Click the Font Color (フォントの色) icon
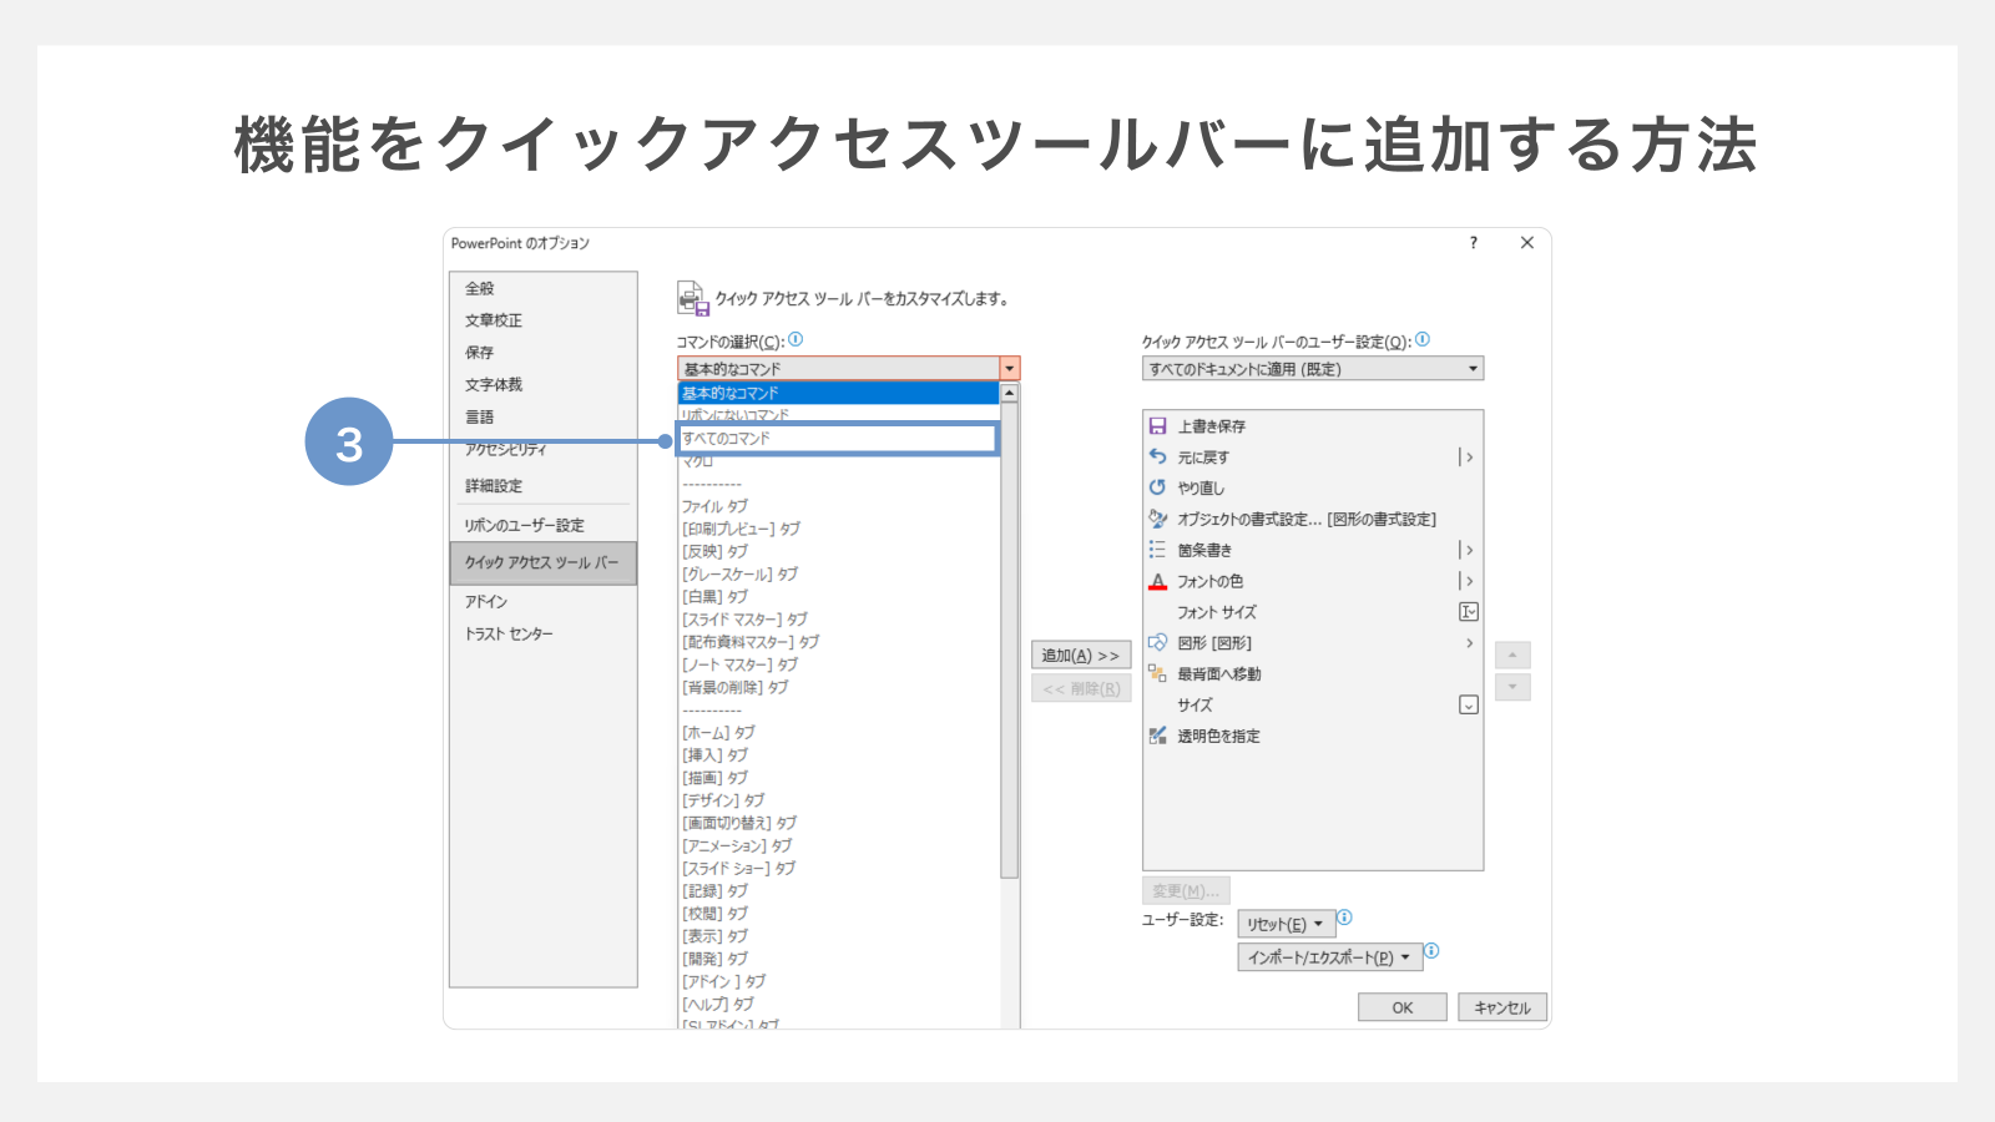 point(1157,581)
